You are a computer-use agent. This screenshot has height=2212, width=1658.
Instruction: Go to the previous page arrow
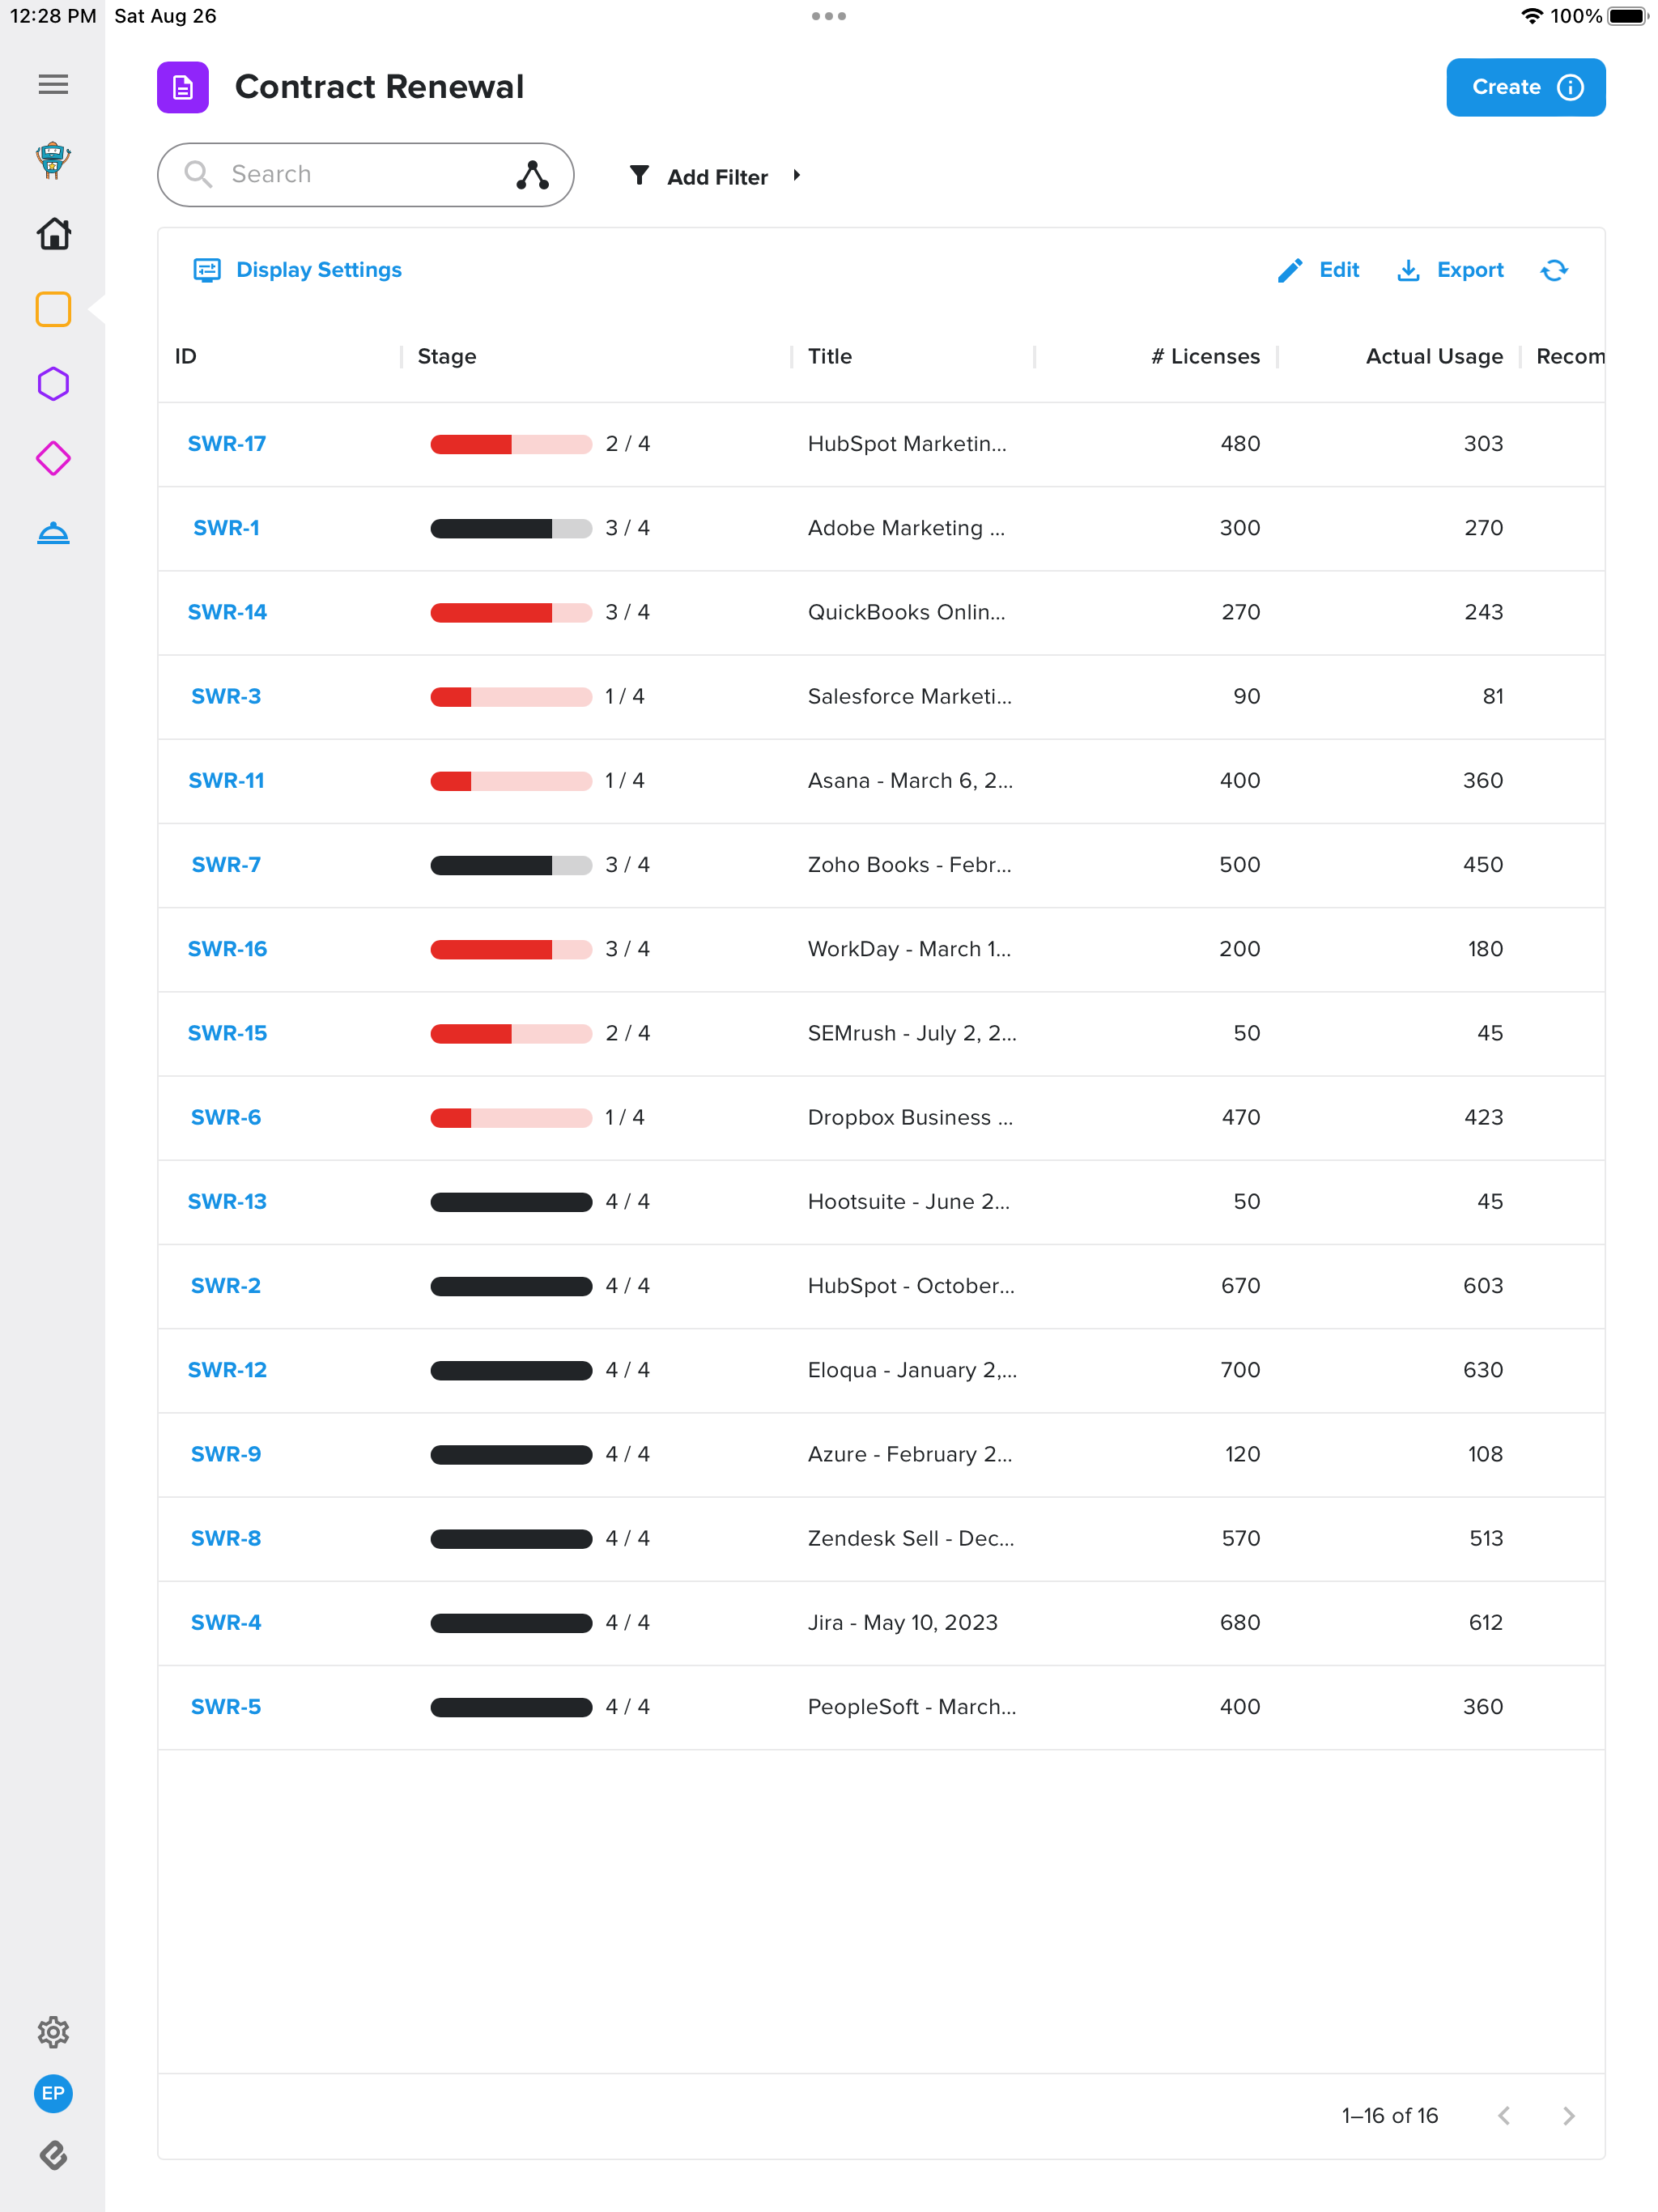(x=1504, y=2115)
